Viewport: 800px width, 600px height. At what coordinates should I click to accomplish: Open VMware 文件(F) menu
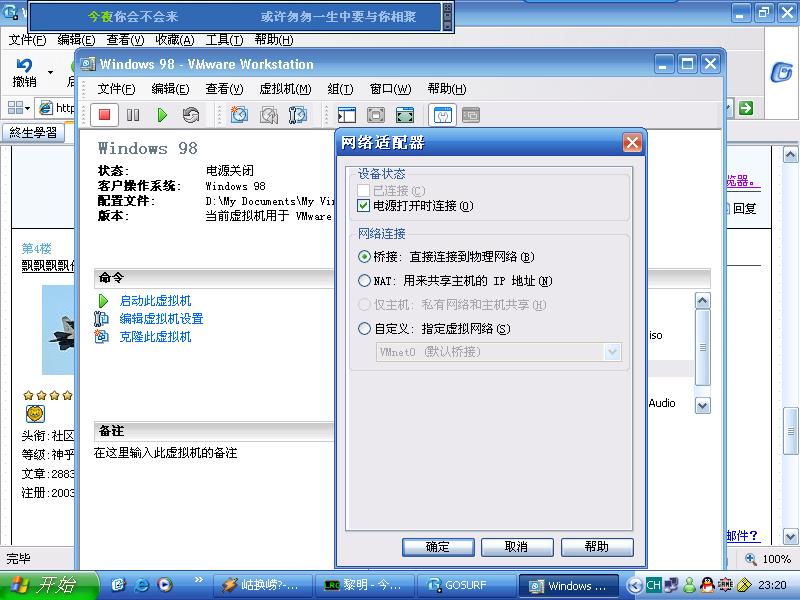116,89
